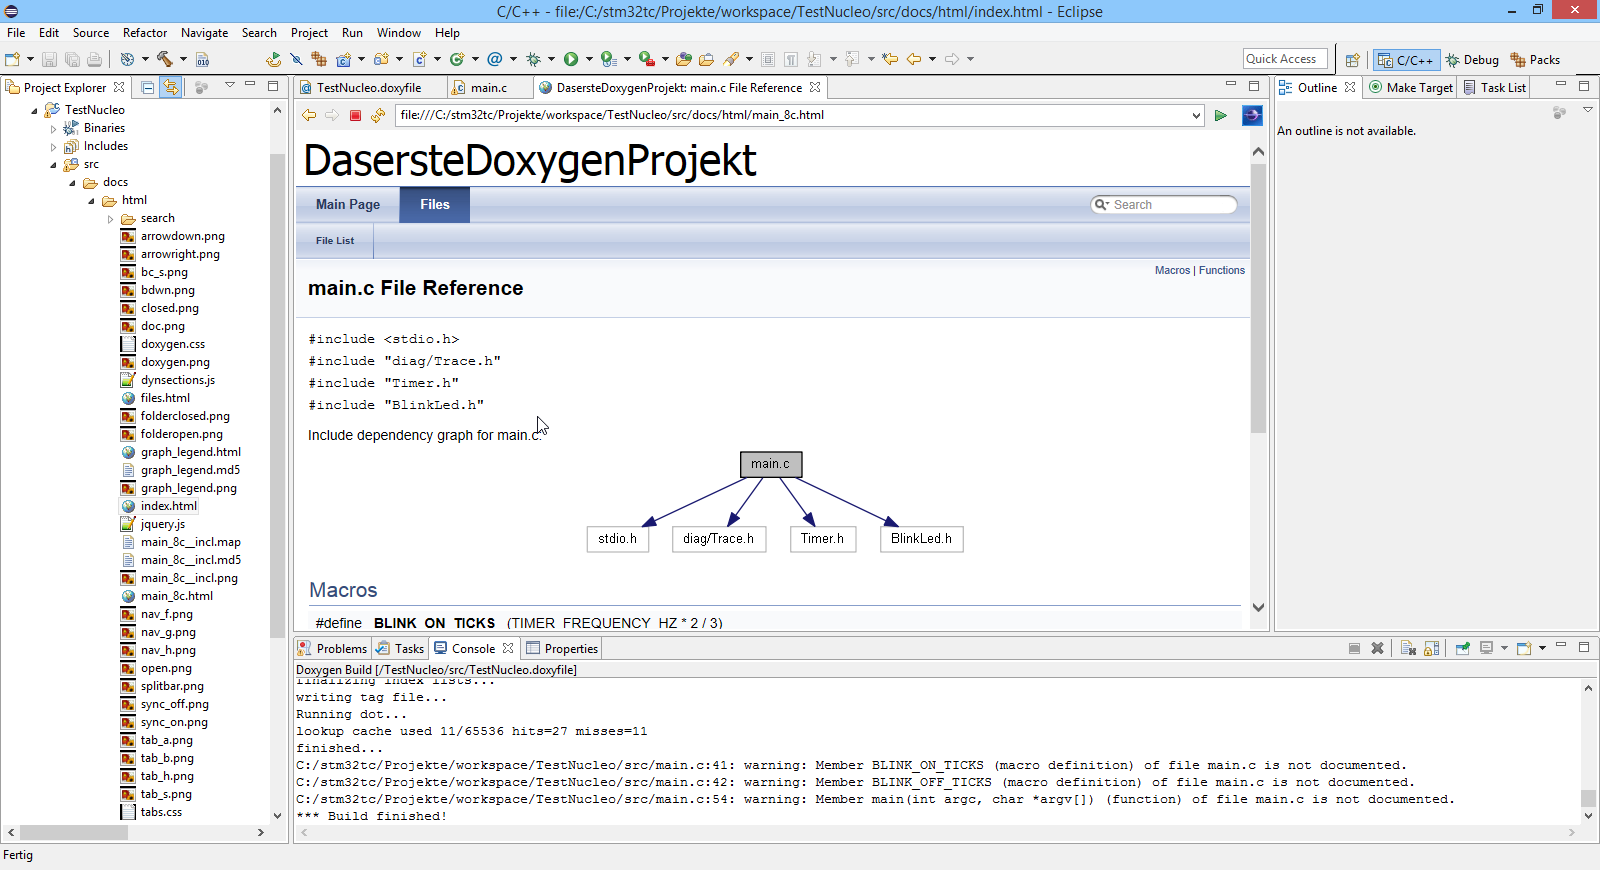Viewport: 1600px width, 870px height.
Task: Expand the Includes node
Action: [x=53, y=146]
